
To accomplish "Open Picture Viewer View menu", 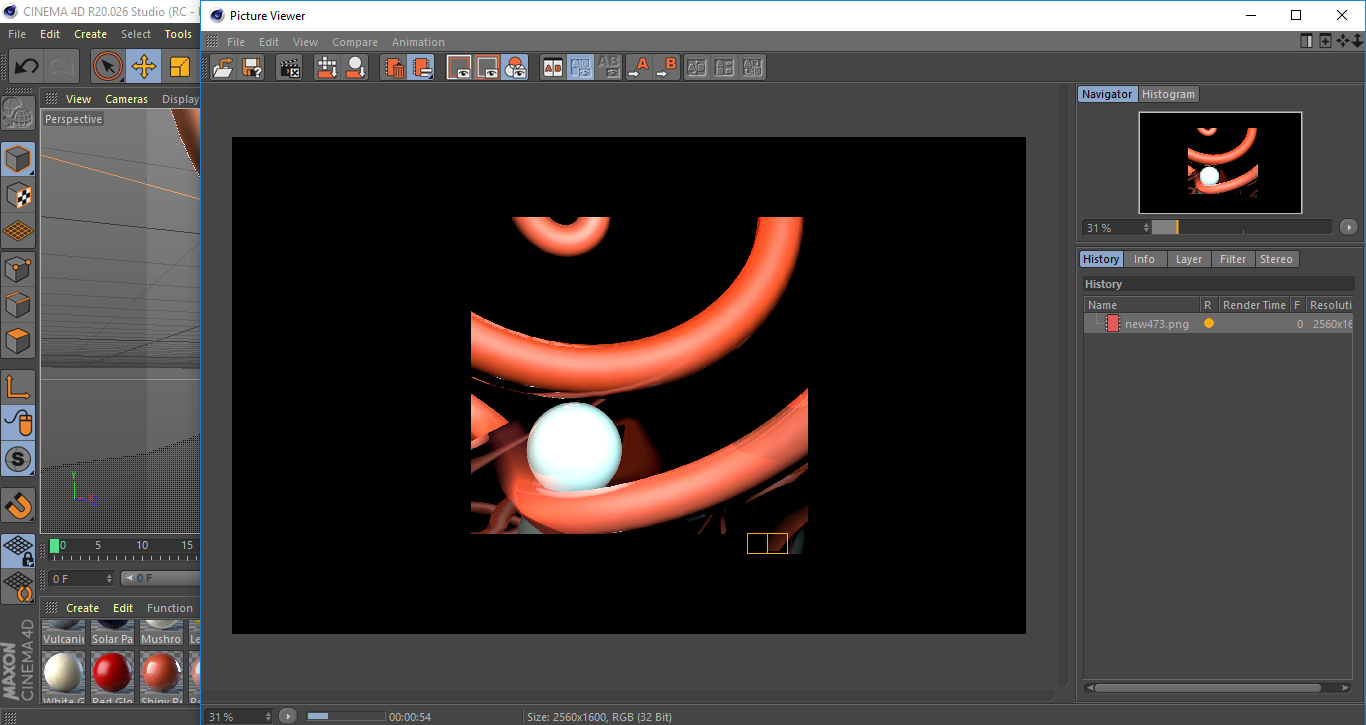I will click(305, 42).
